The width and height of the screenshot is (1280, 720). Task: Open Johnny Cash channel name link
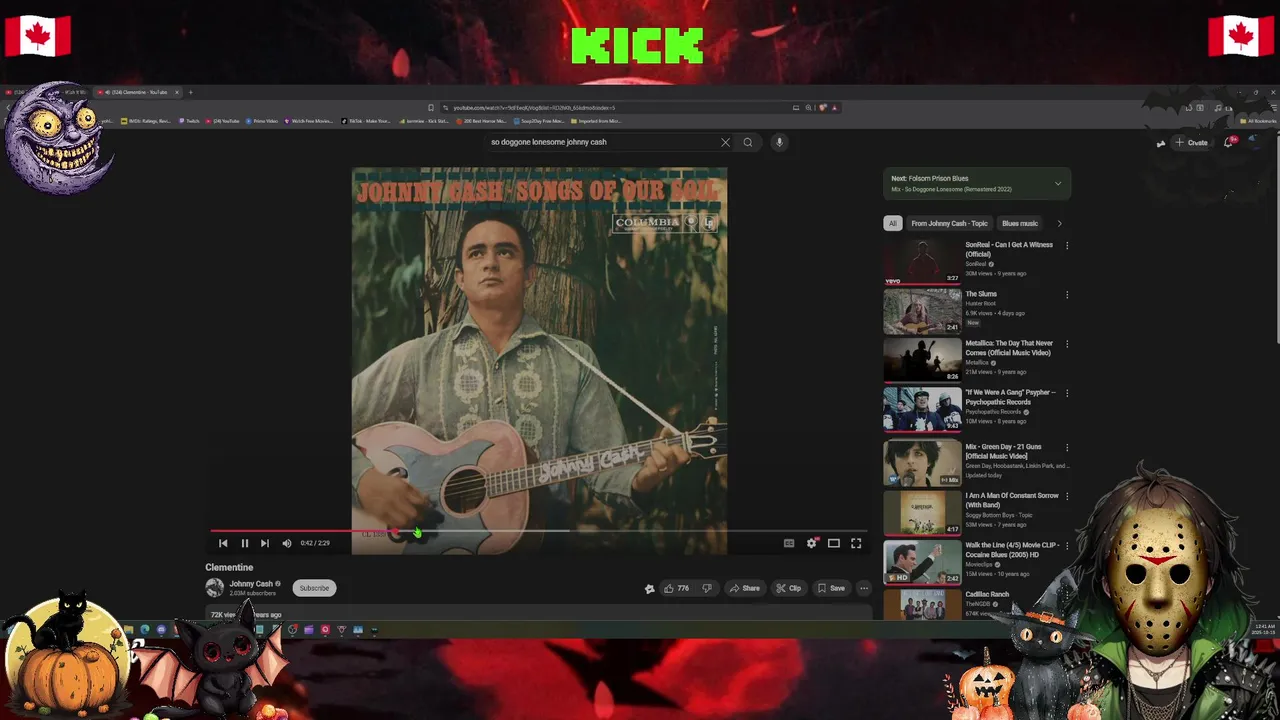pyautogui.click(x=251, y=584)
